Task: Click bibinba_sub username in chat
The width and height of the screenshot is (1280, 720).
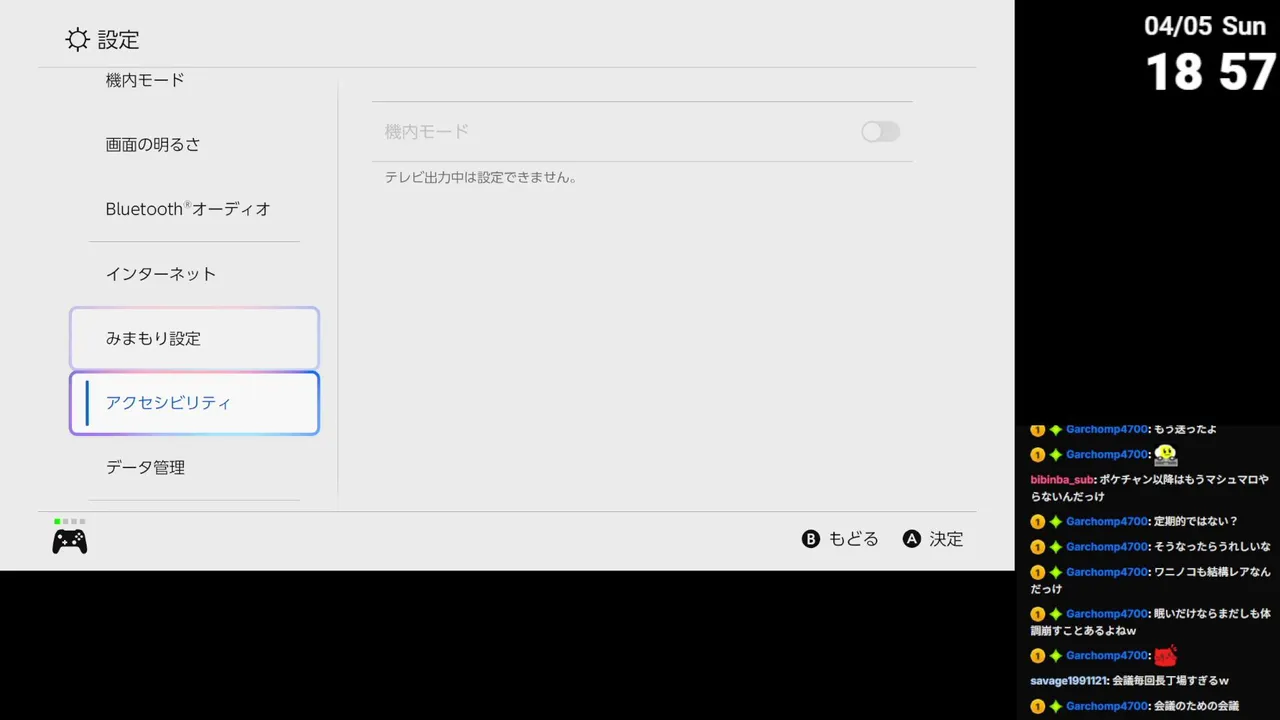Action: coord(1063,480)
